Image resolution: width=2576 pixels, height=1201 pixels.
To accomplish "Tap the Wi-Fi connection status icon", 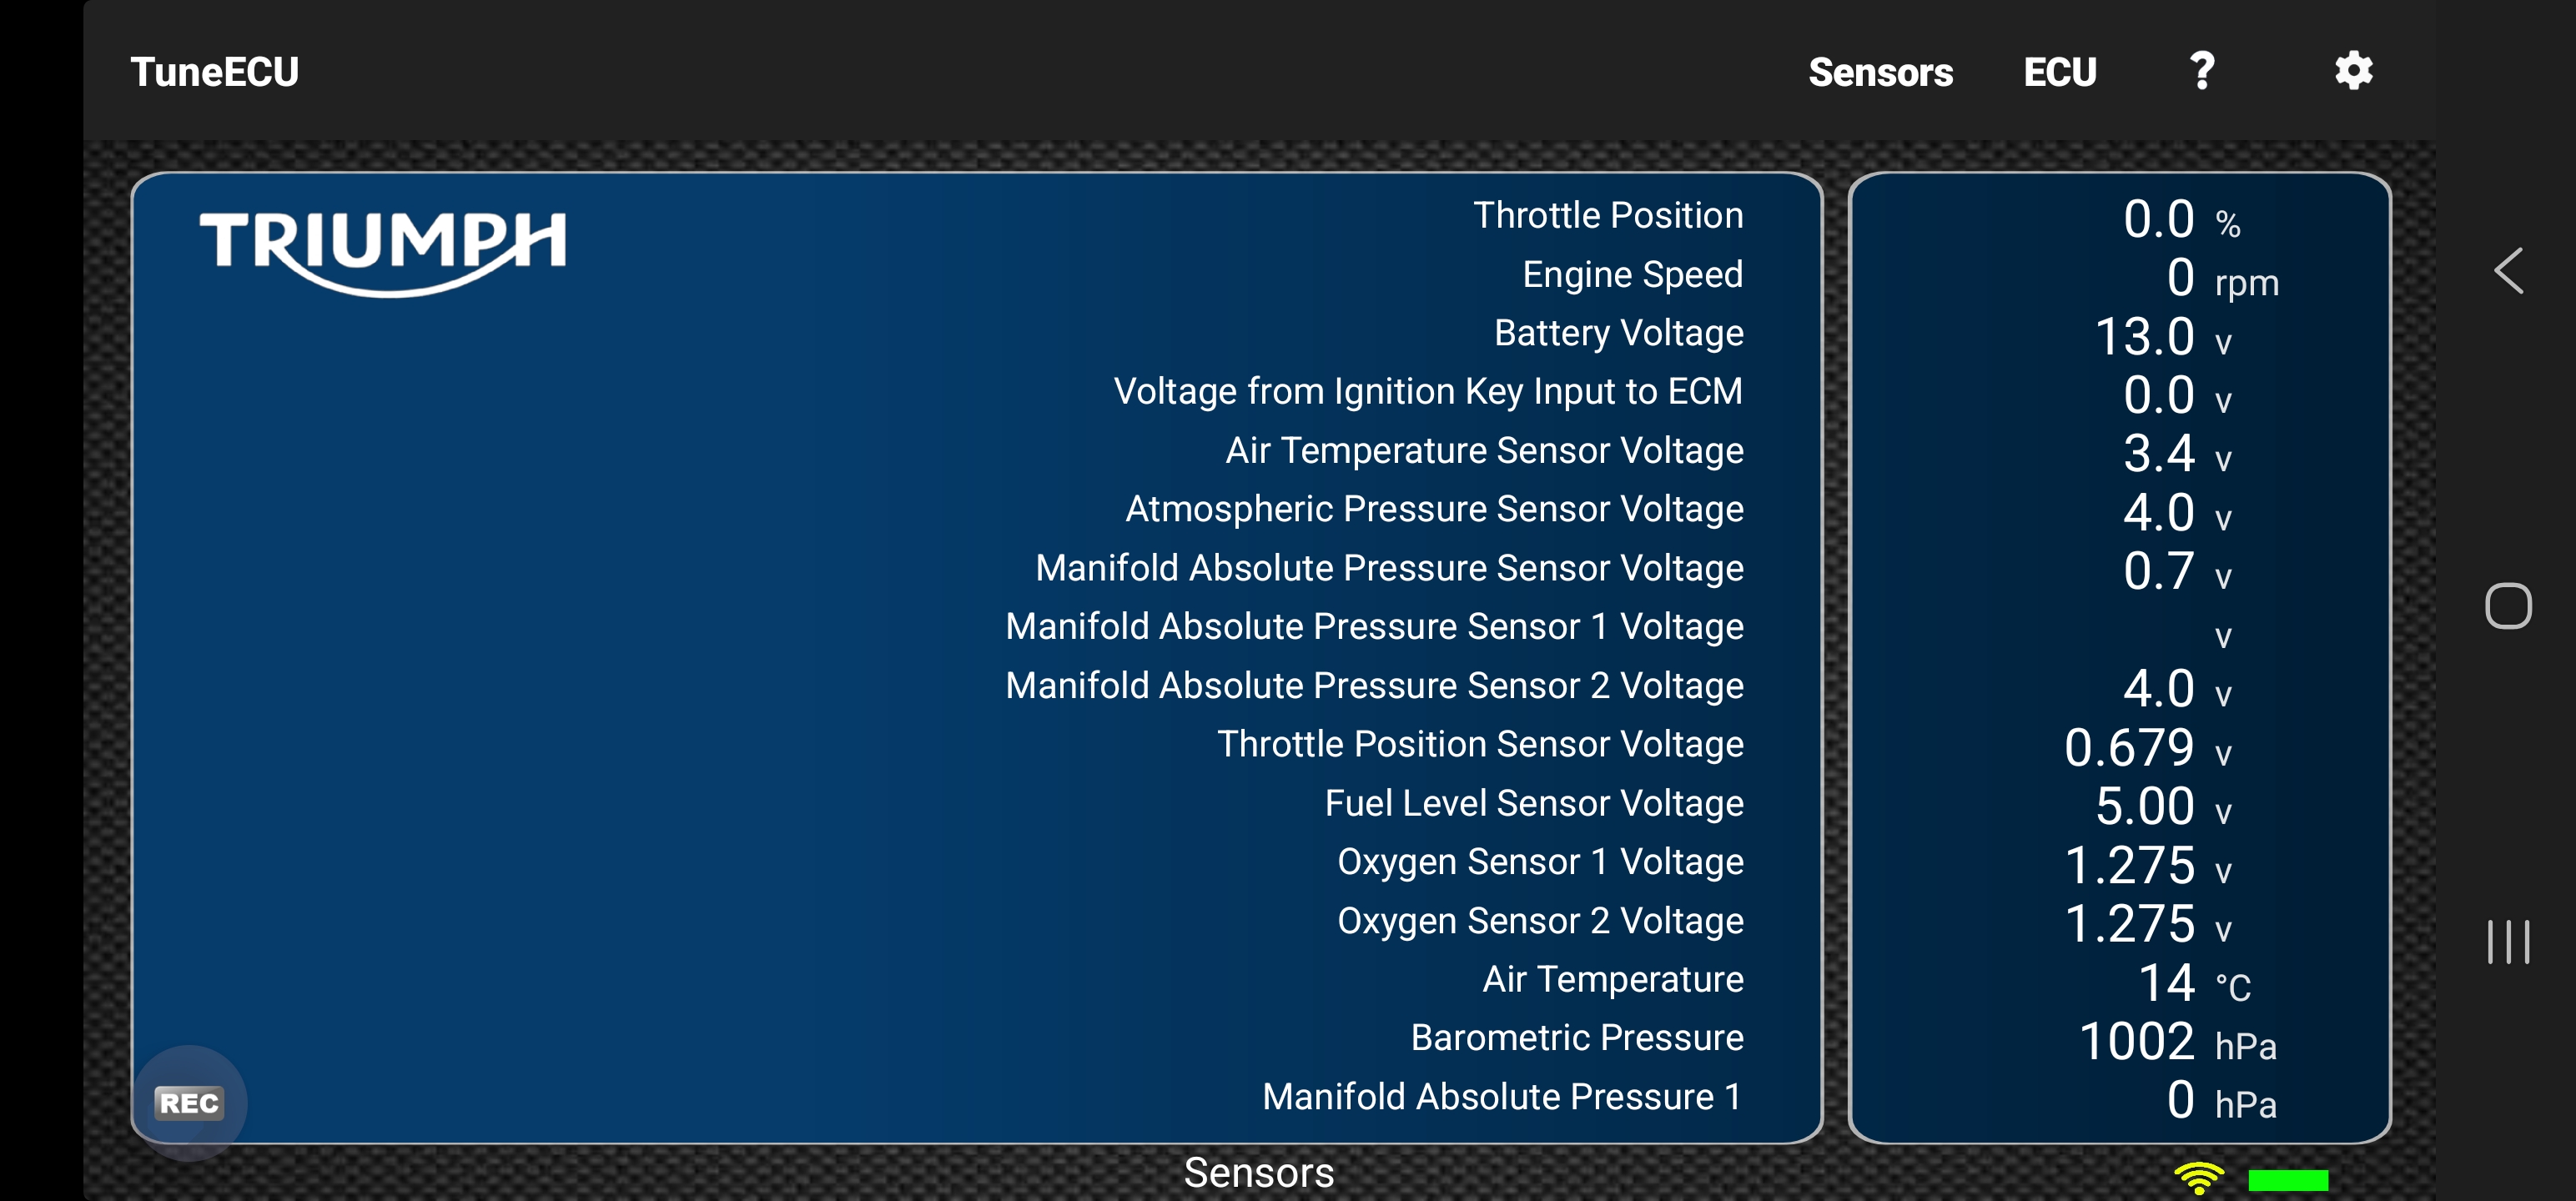I will [x=2198, y=1178].
